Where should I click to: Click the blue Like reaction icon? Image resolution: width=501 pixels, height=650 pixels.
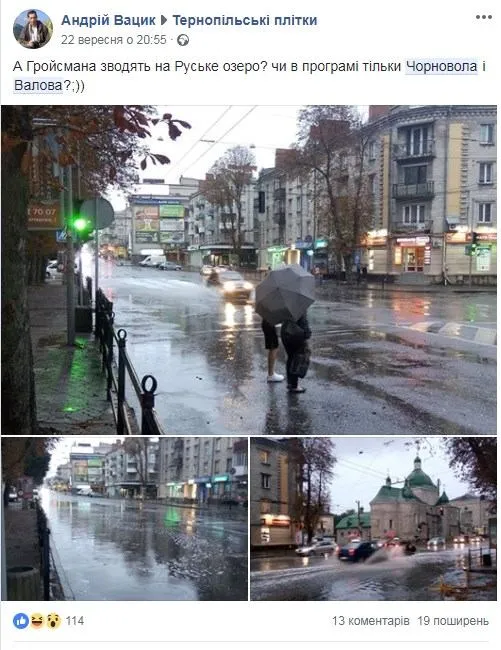(21, 621)
